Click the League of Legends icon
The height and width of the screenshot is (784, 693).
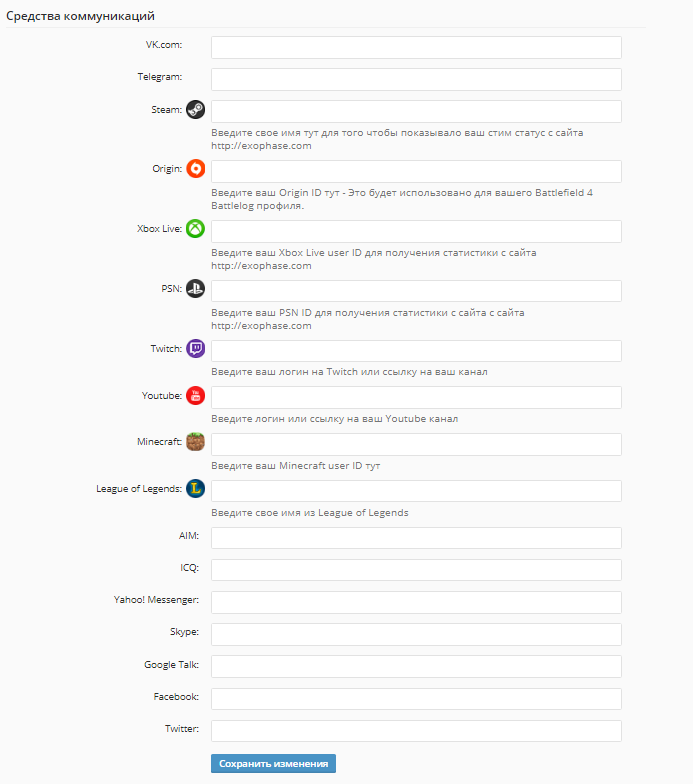pyautogui.click(x=196, y=488)
